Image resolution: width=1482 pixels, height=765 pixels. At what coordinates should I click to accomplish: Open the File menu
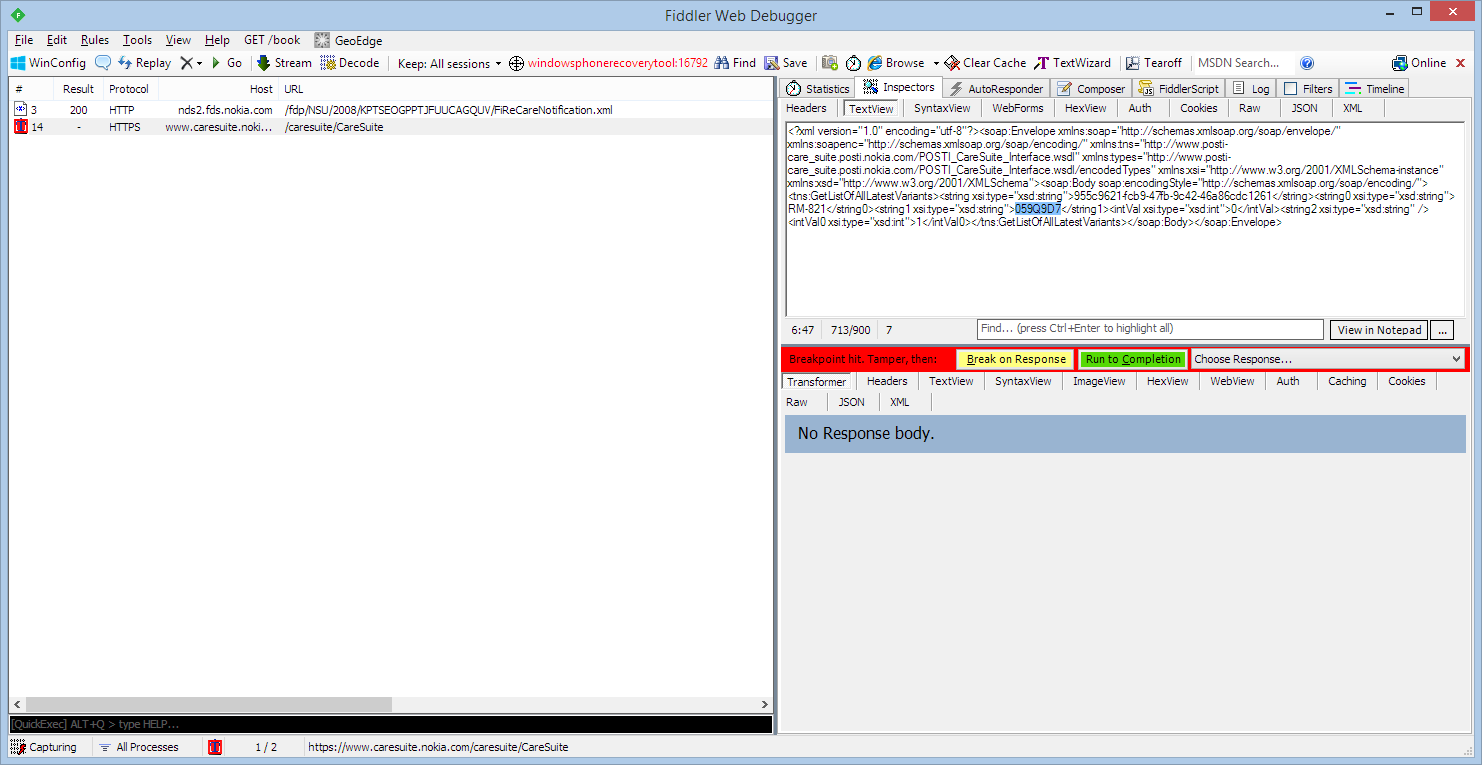(x=24, y=40)
